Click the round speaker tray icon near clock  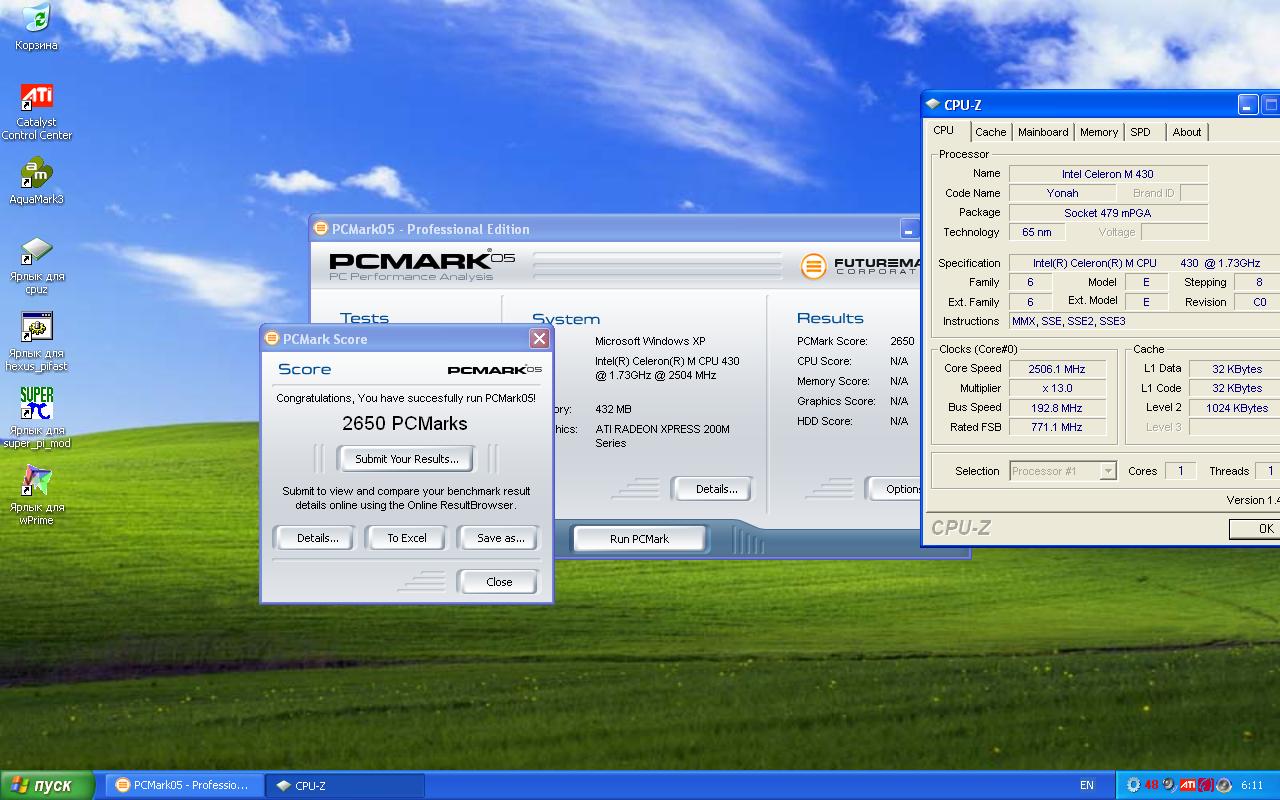pyautogui.click(x=1223, y=785)
